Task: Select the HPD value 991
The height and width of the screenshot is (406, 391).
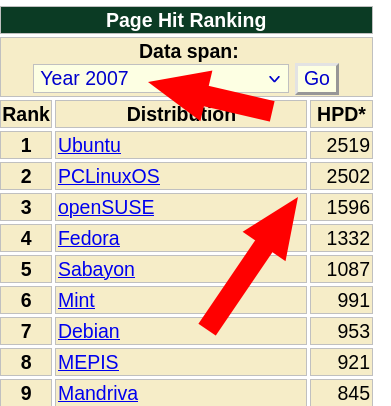Action: pyautogui.click(x=353, y=300)
